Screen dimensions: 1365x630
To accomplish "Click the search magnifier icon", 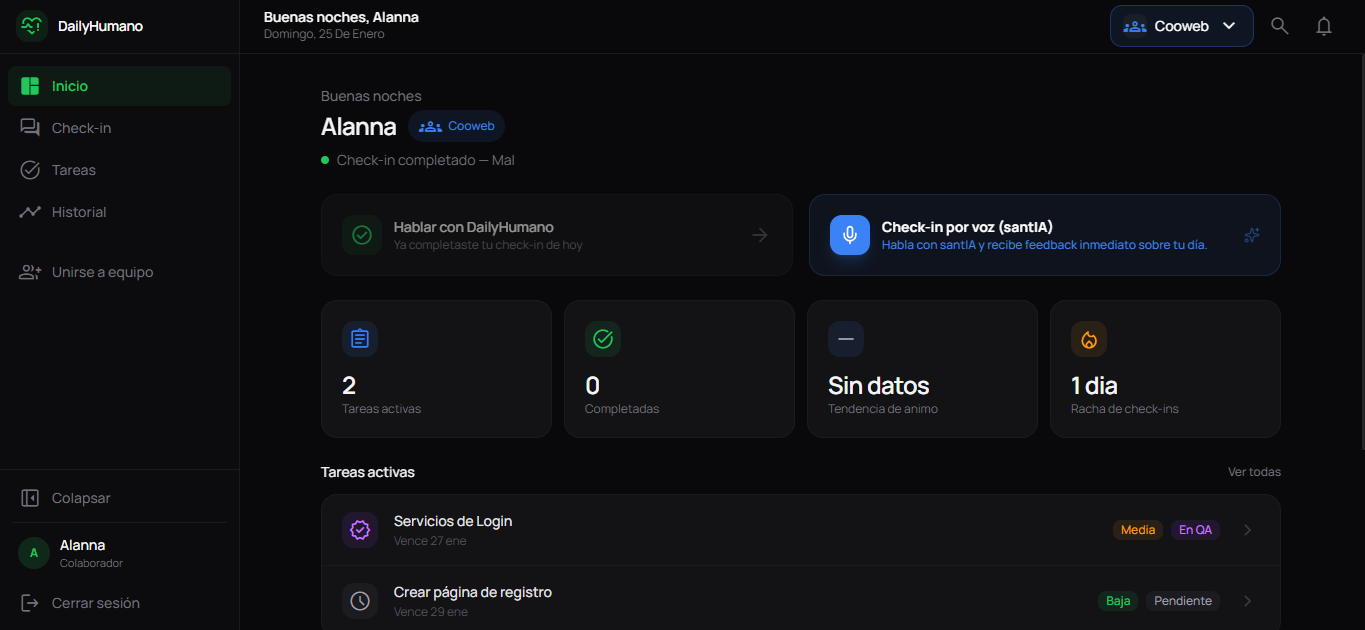I will coord(1279,25).
